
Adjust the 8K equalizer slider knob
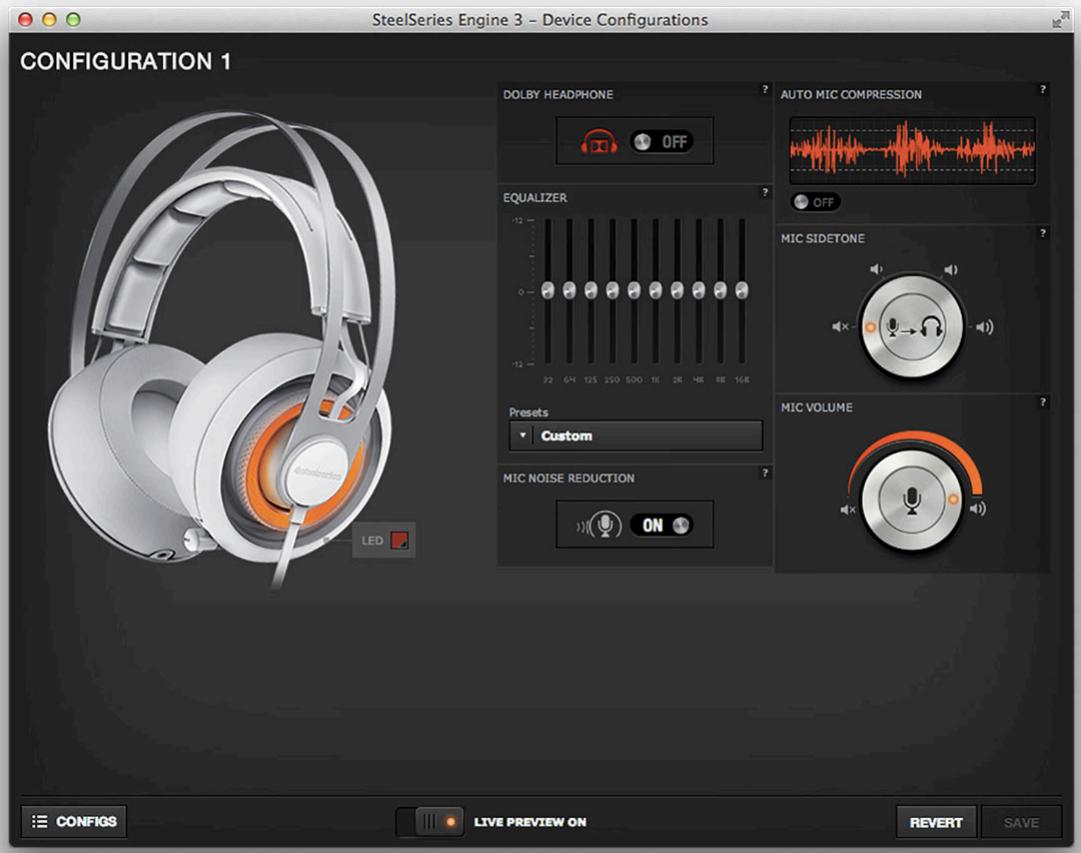(x=720, y=290)
